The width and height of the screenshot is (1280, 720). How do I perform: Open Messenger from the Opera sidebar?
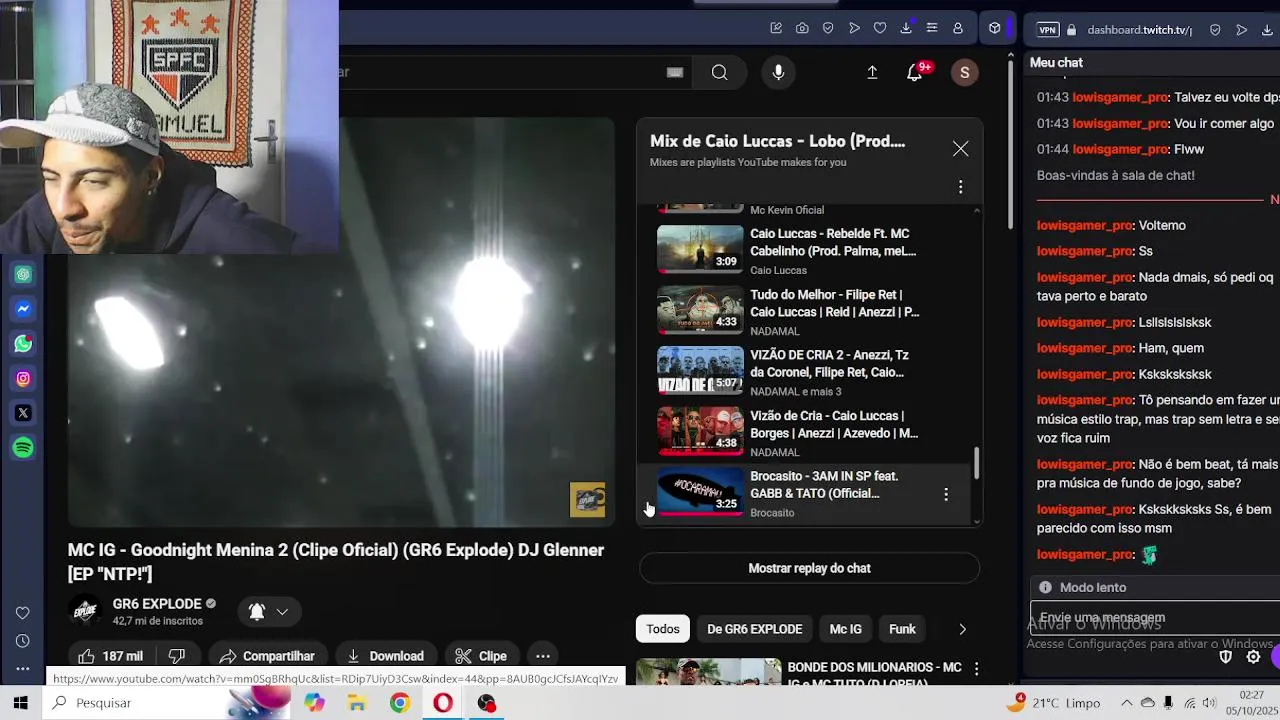tap(23, 309)
